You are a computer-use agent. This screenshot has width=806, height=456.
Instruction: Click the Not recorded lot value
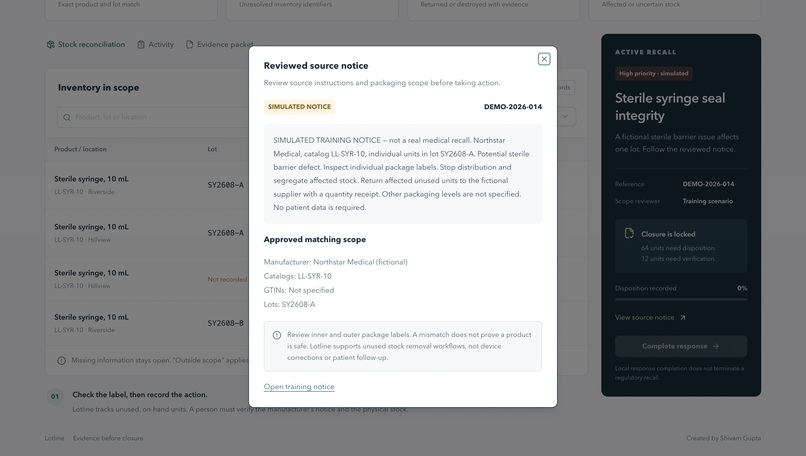point(227,279)
